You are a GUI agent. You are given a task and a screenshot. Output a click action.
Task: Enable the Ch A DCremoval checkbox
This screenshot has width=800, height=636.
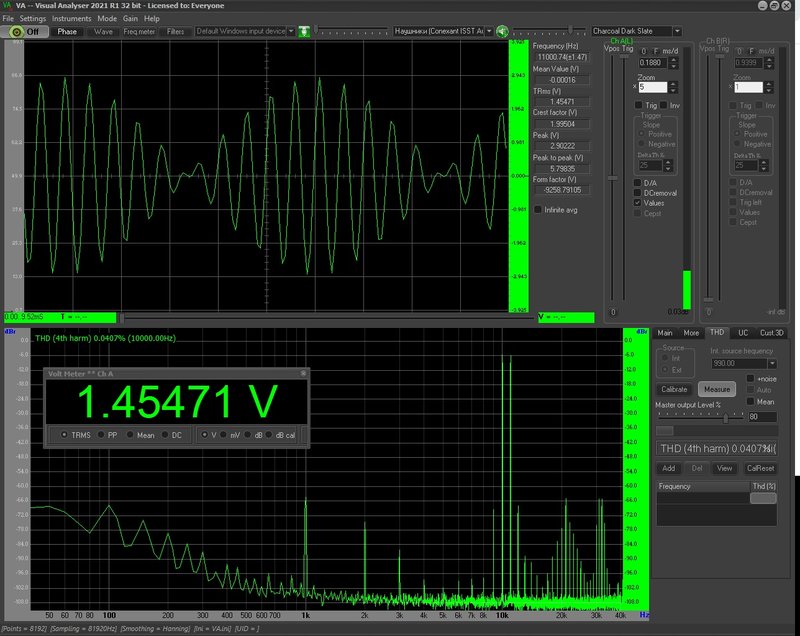pyautogui.click(x=637, y=193)
